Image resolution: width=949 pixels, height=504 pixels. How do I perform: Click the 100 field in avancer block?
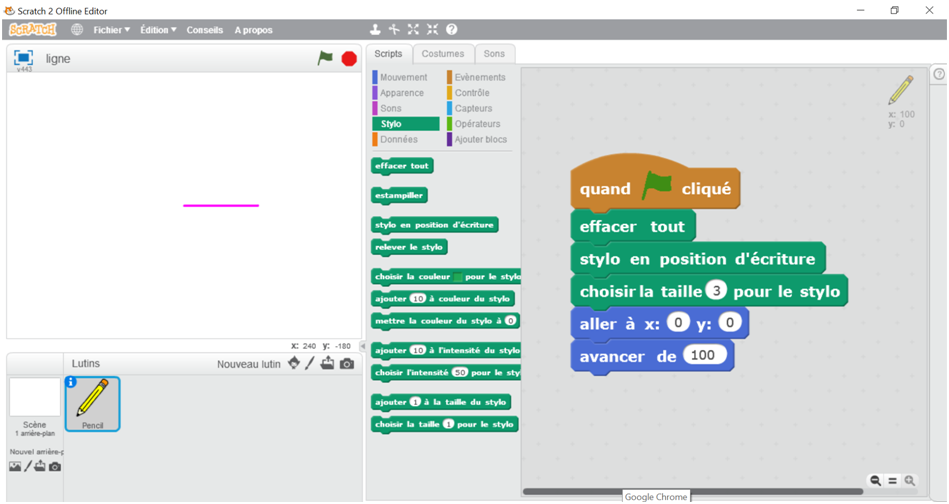705,355
